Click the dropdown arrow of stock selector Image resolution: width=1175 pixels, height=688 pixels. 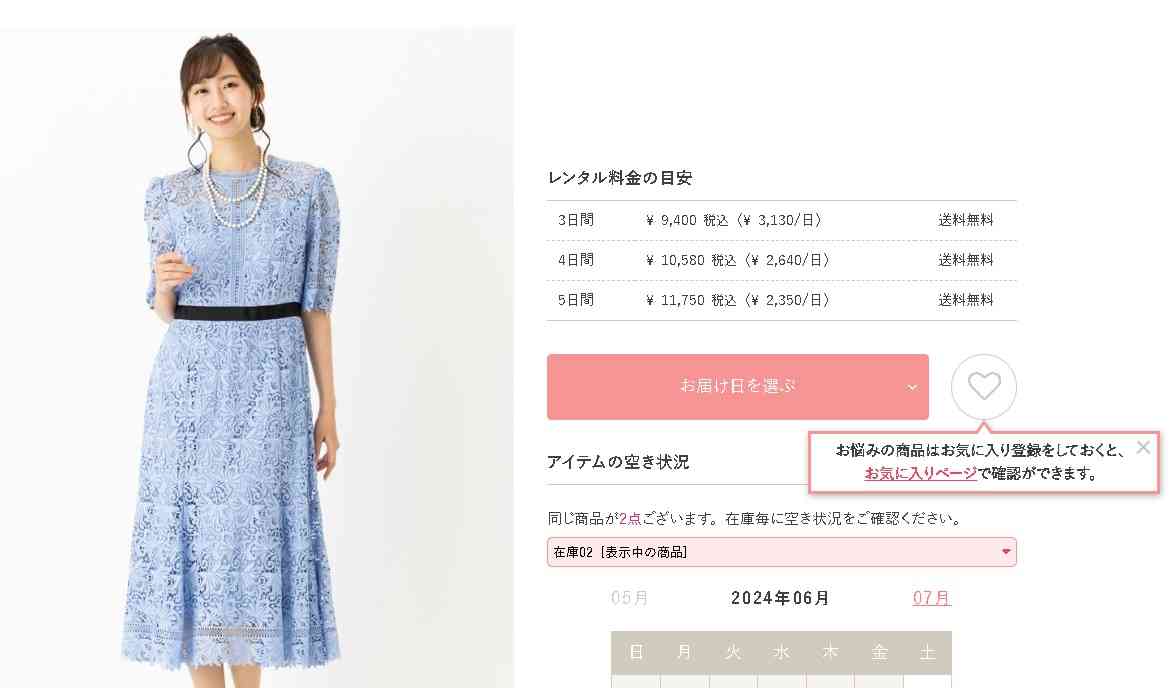[1006, 552]
